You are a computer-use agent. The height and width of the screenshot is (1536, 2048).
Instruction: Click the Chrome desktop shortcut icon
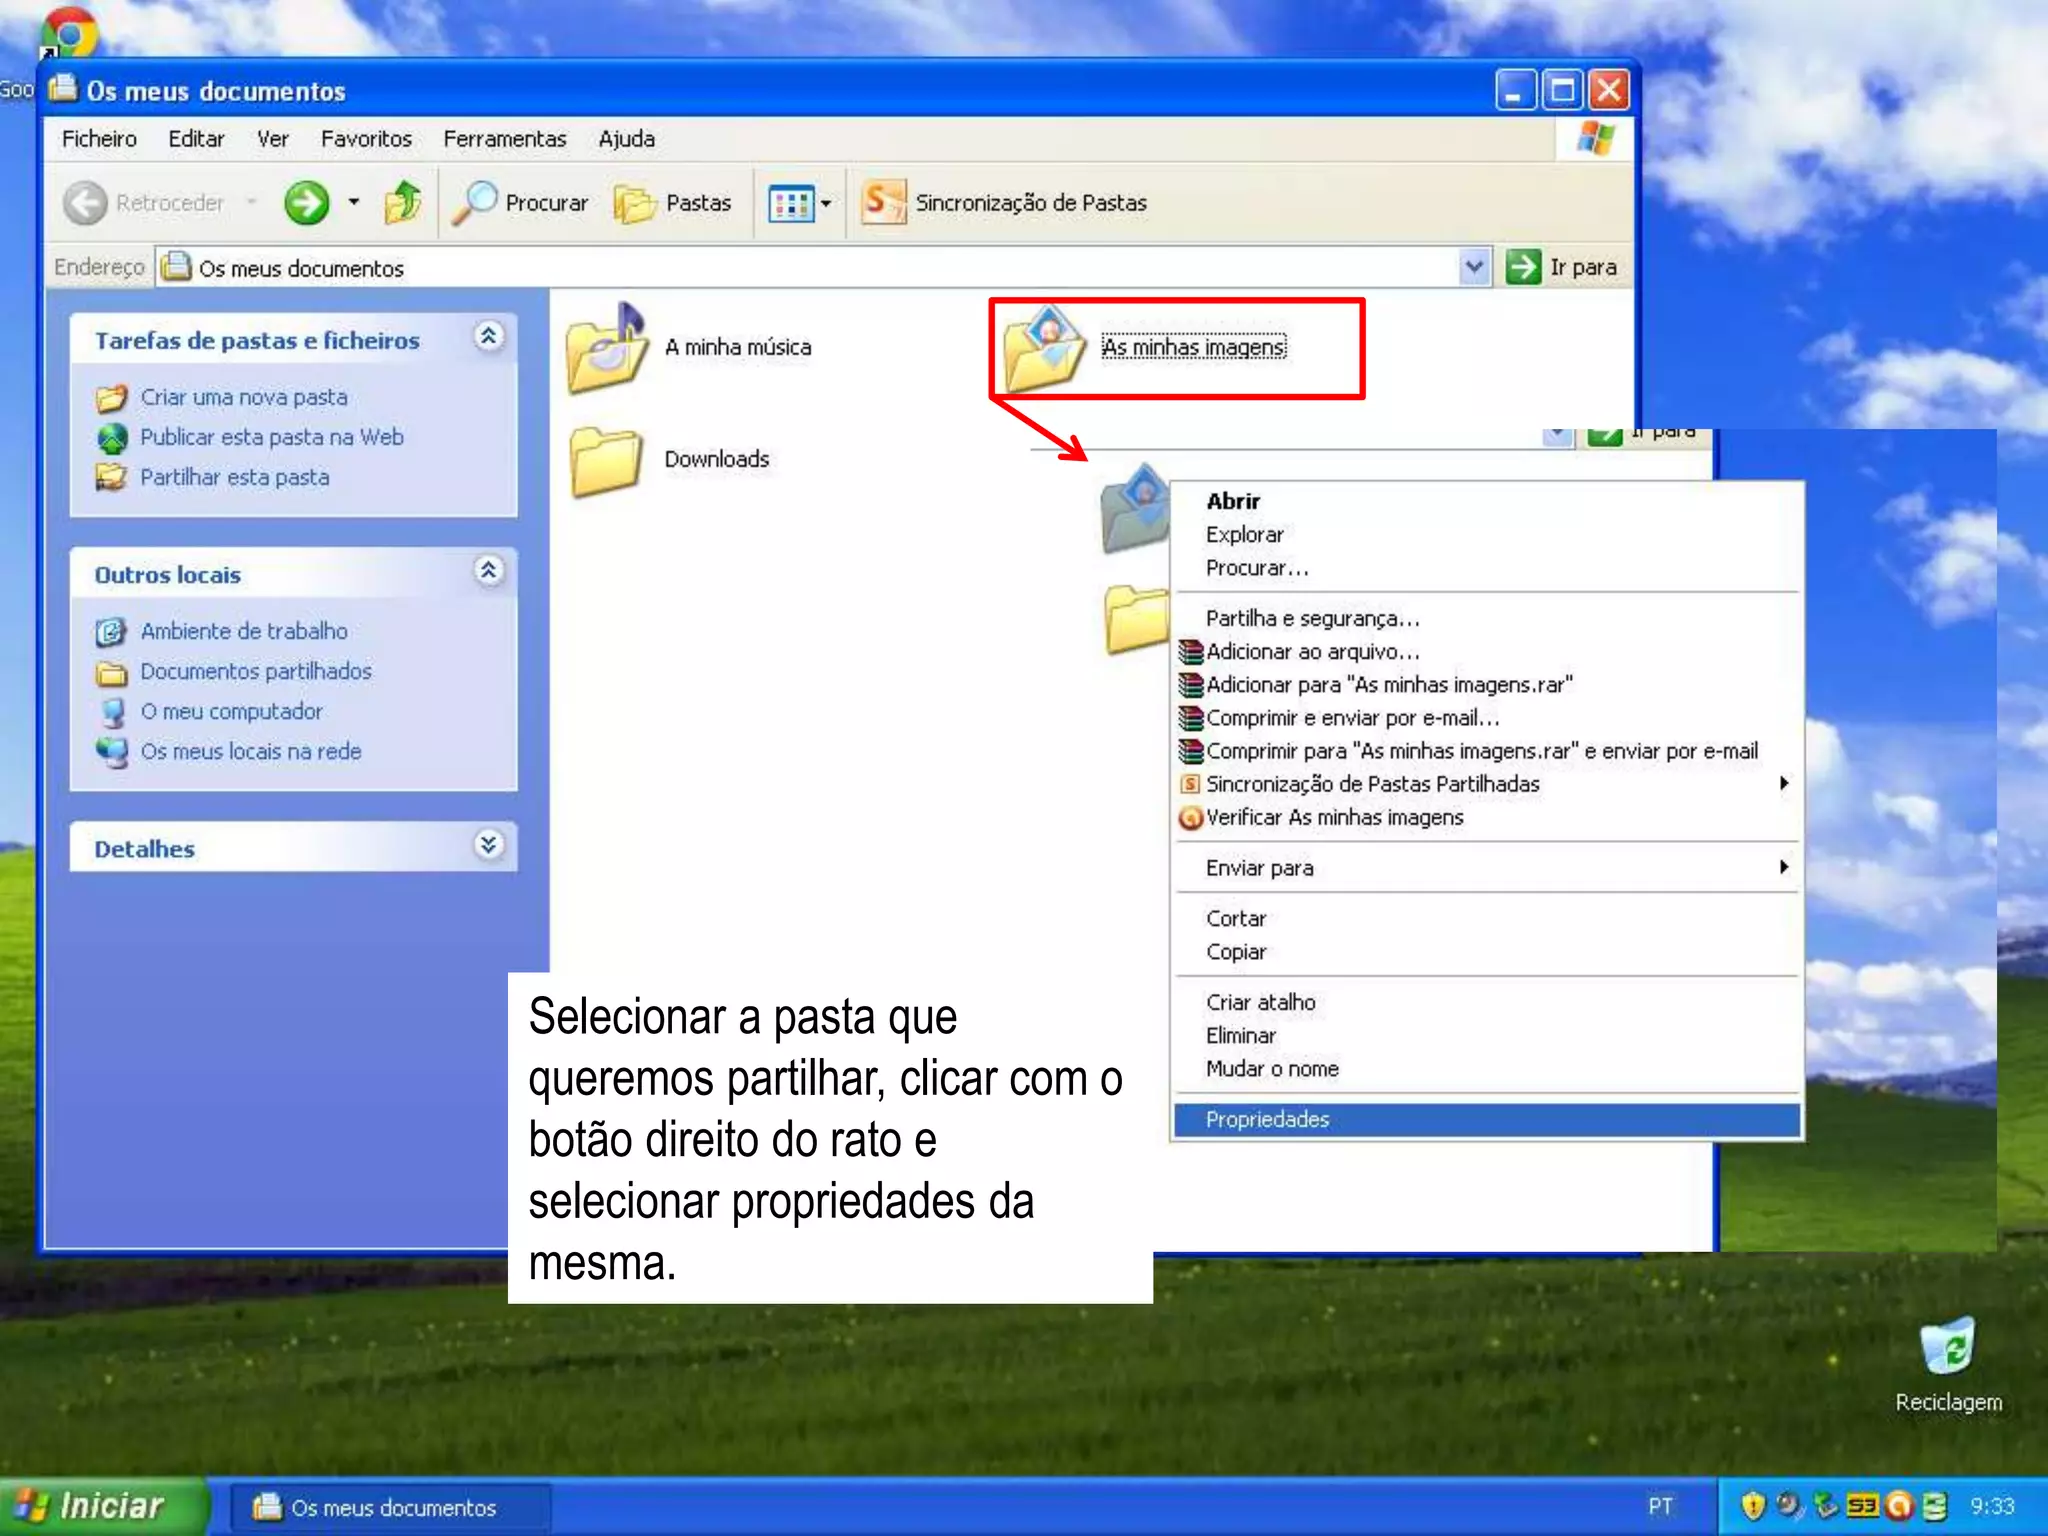(68, 33)
